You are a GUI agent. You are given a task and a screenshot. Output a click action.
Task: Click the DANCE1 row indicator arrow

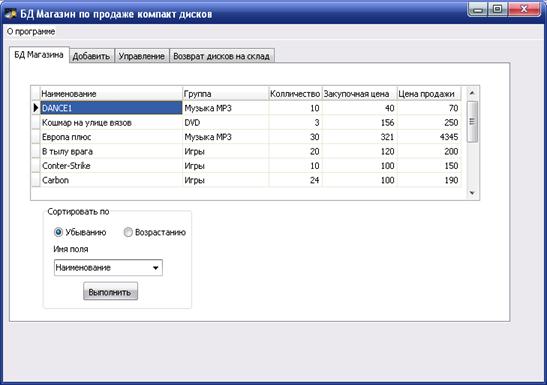(x=36, y=108)
